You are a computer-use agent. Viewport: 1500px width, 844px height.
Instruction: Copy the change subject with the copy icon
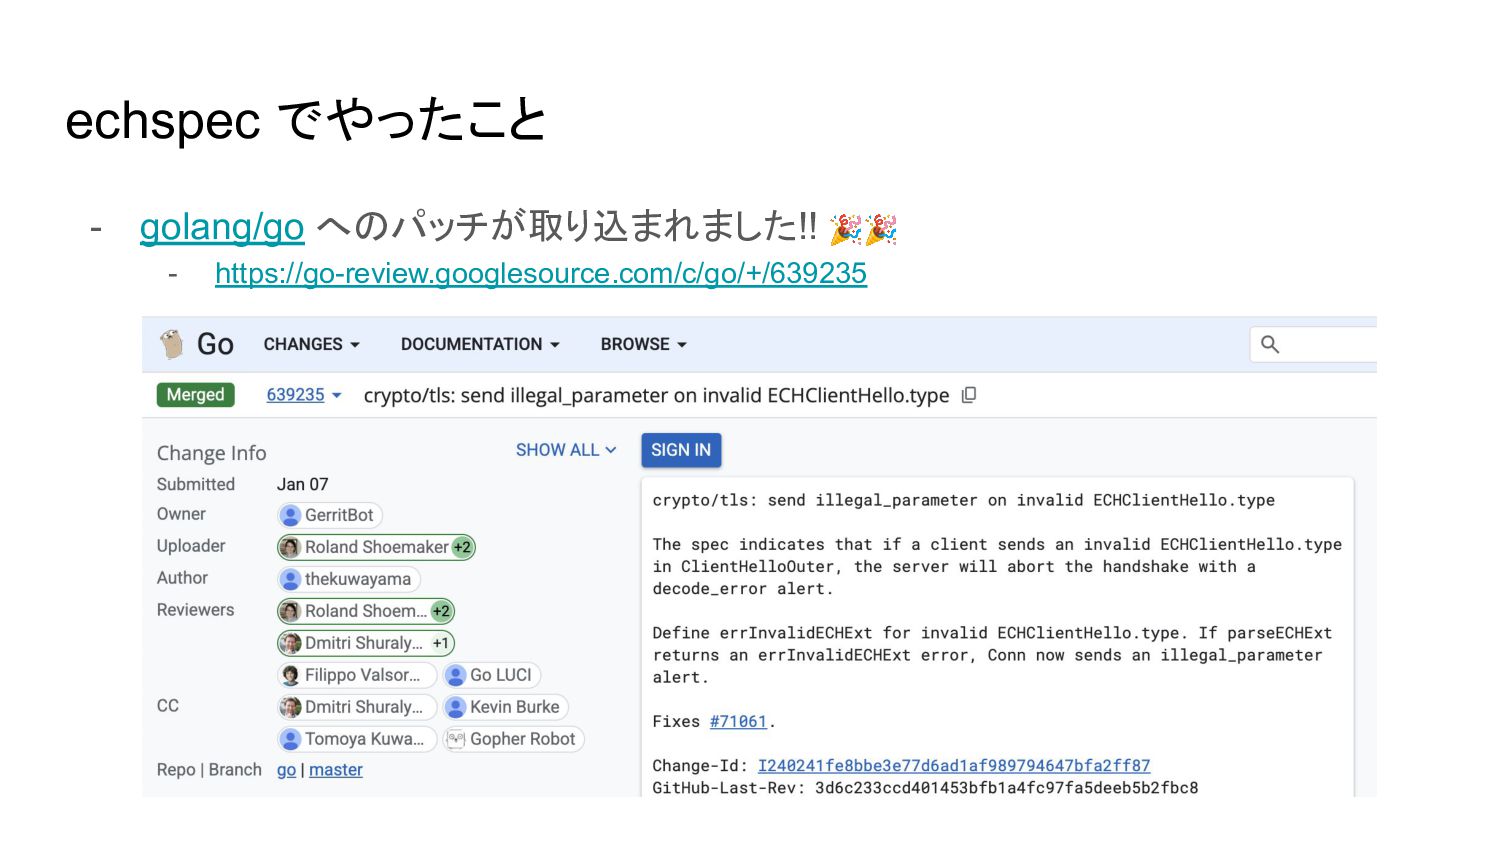(x=969, y=395)
